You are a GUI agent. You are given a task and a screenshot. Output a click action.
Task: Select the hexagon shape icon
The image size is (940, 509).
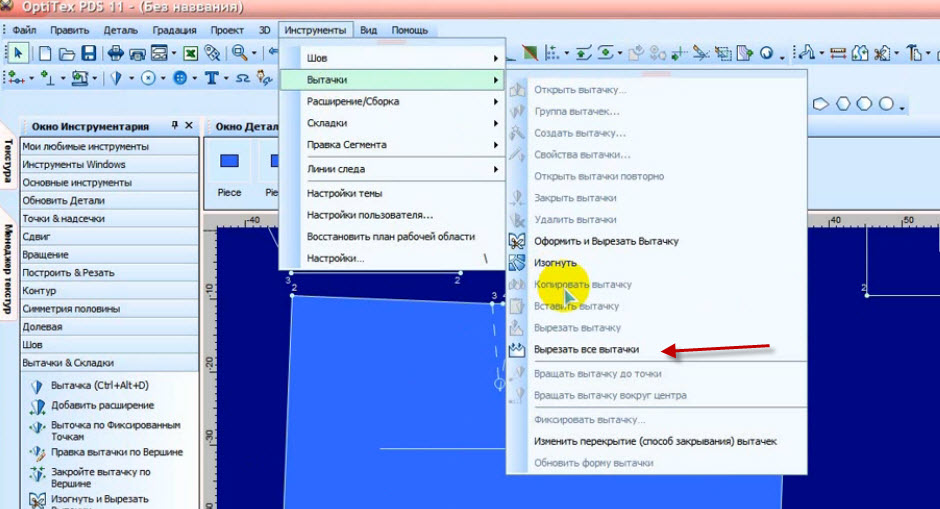[x=843, y=104]
